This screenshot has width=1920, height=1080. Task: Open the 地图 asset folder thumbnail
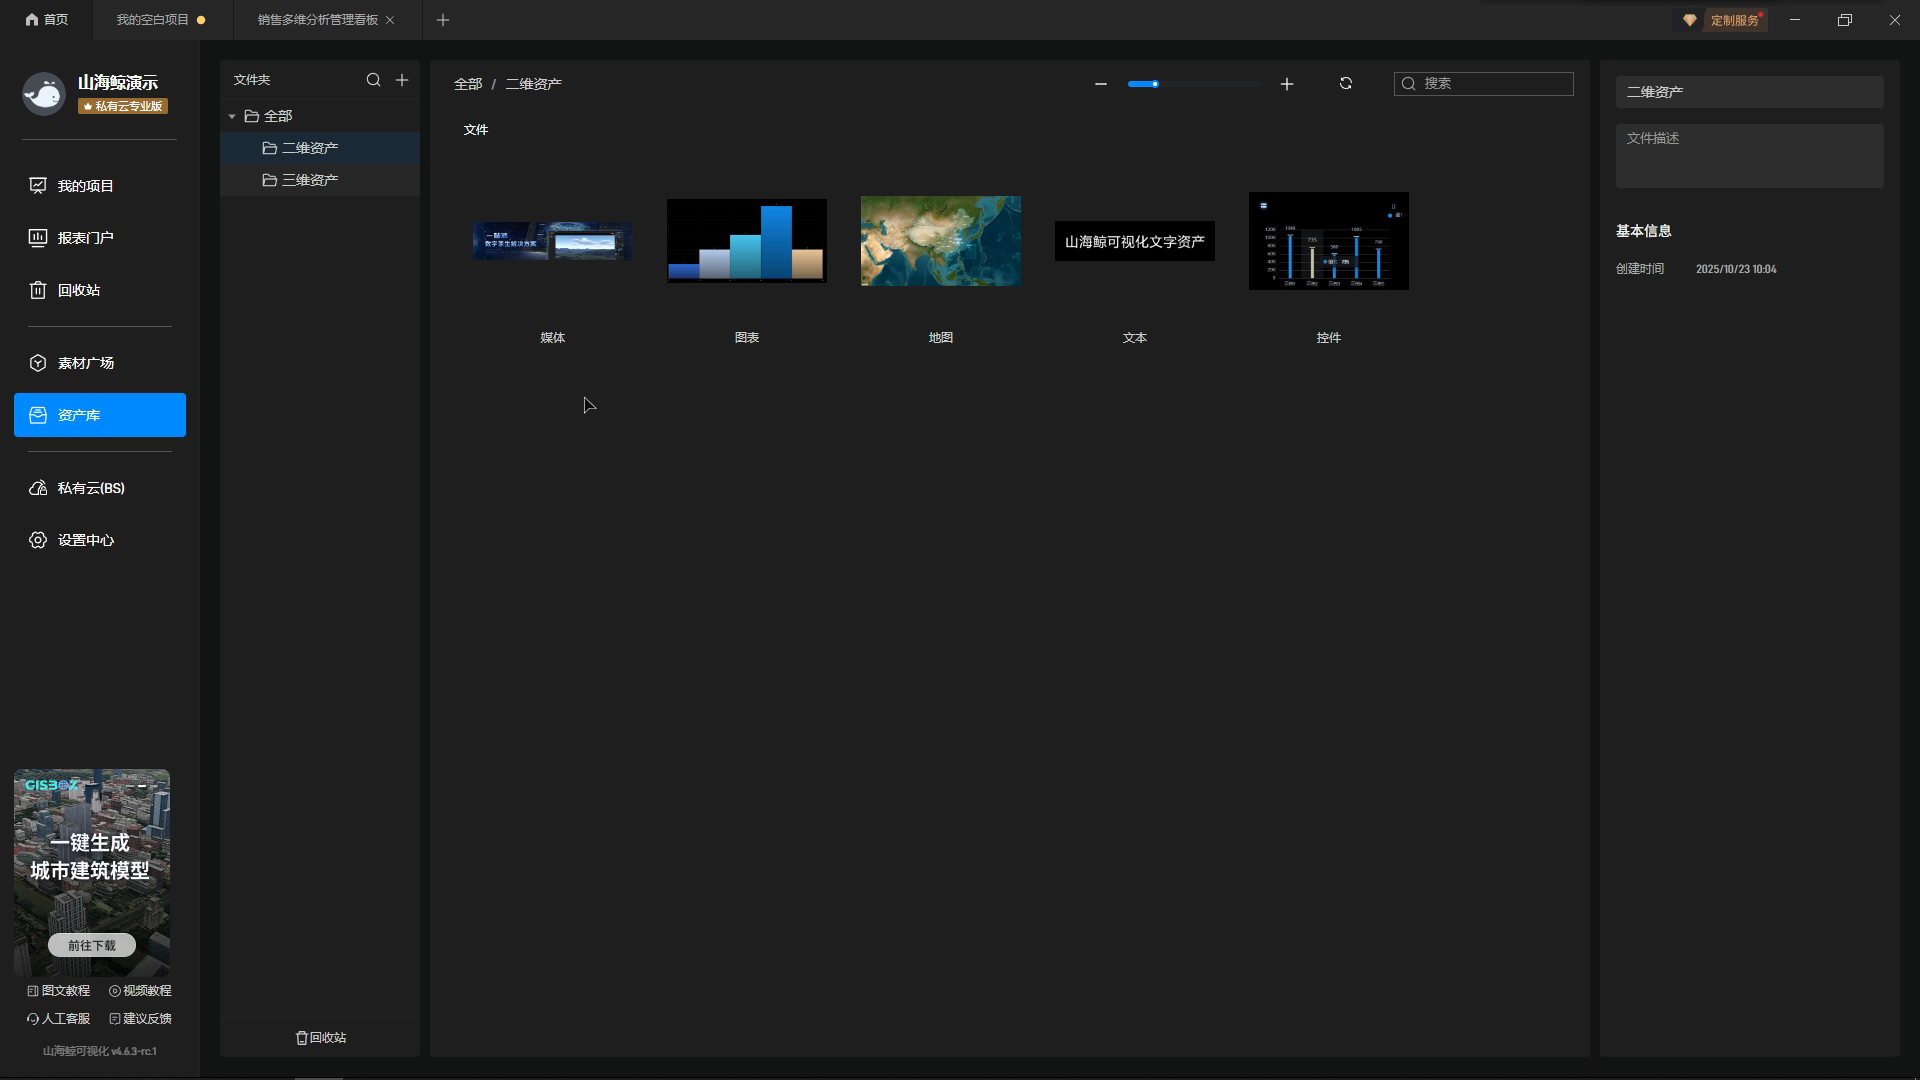[x=940, y=241]
